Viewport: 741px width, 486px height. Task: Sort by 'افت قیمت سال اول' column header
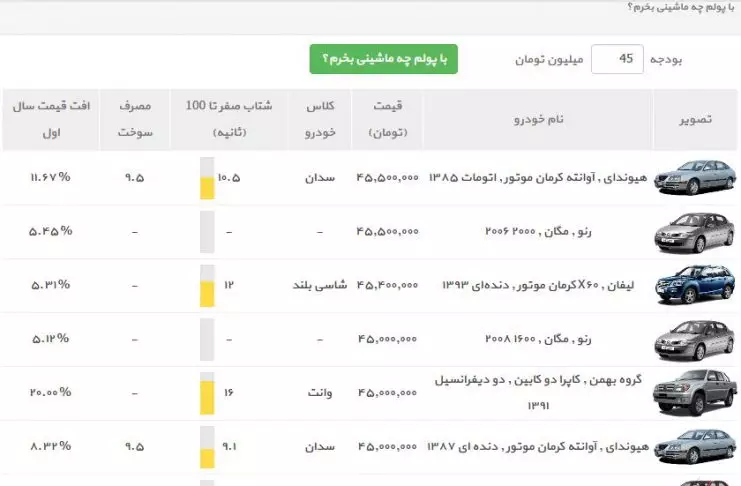click(51, 119)
